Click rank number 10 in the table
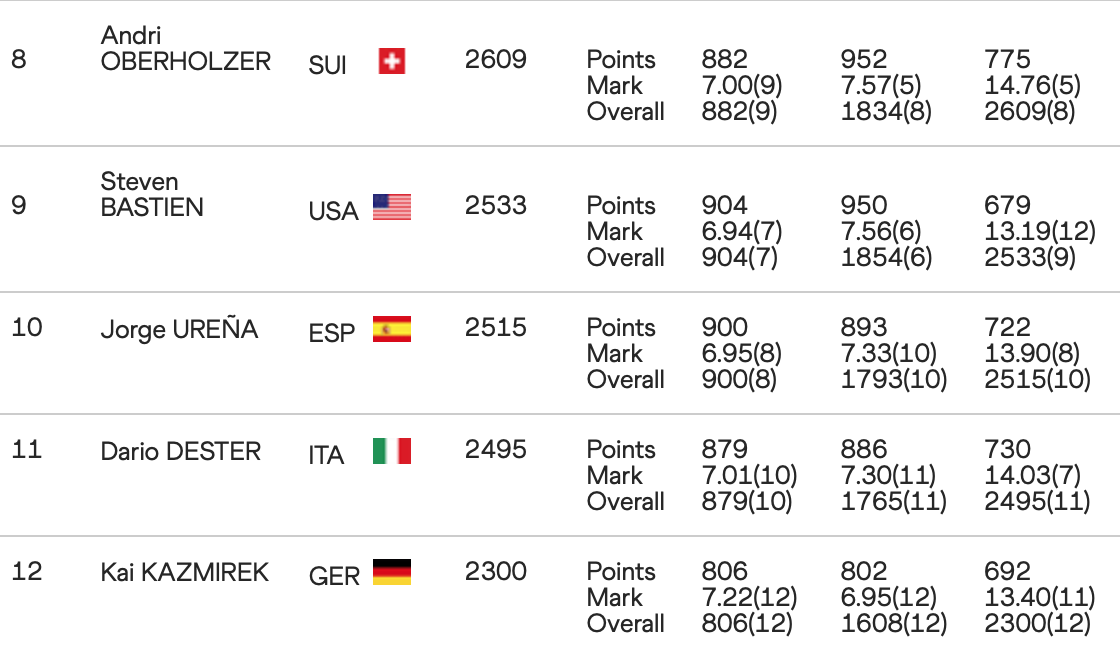1120x648 pixels. point(27,327)
